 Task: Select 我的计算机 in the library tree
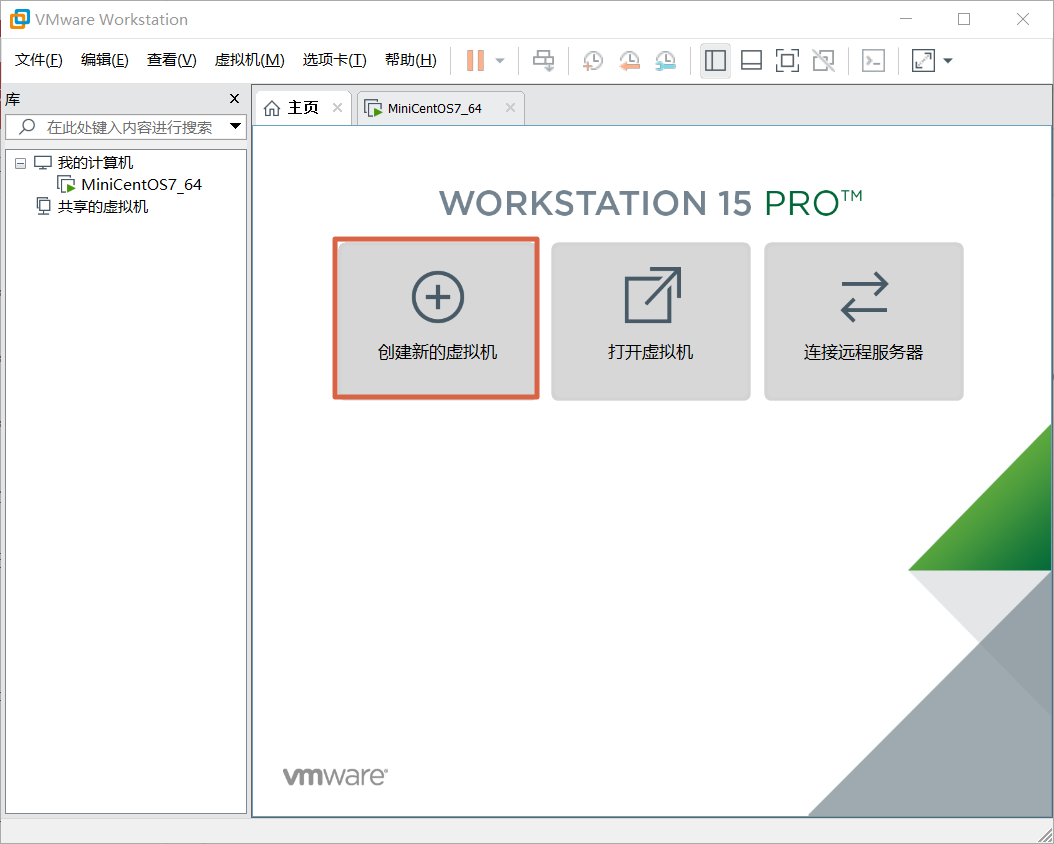pos(95,163)
